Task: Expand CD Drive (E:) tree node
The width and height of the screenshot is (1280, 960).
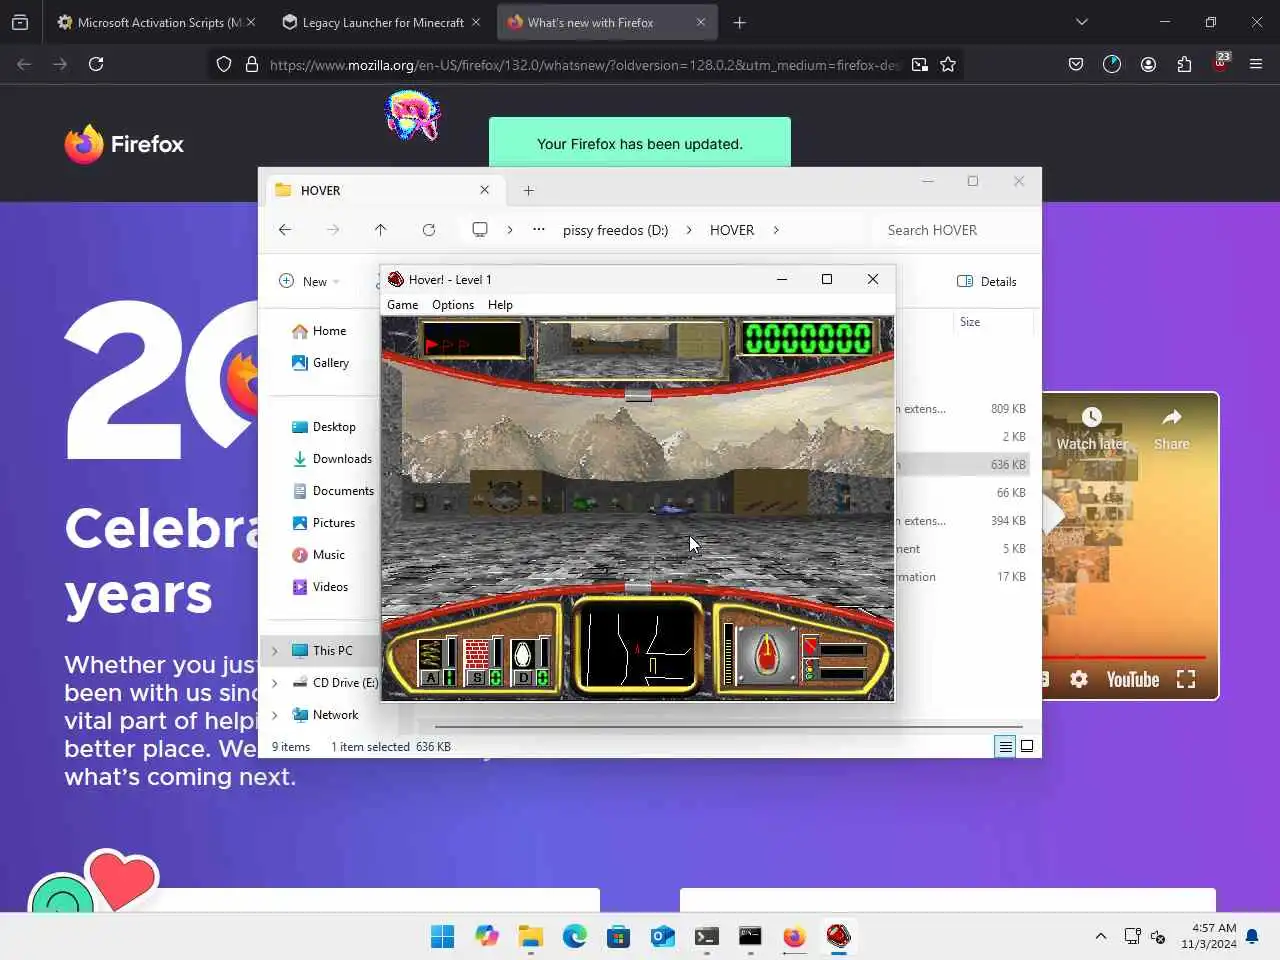Action: [275, 683]
